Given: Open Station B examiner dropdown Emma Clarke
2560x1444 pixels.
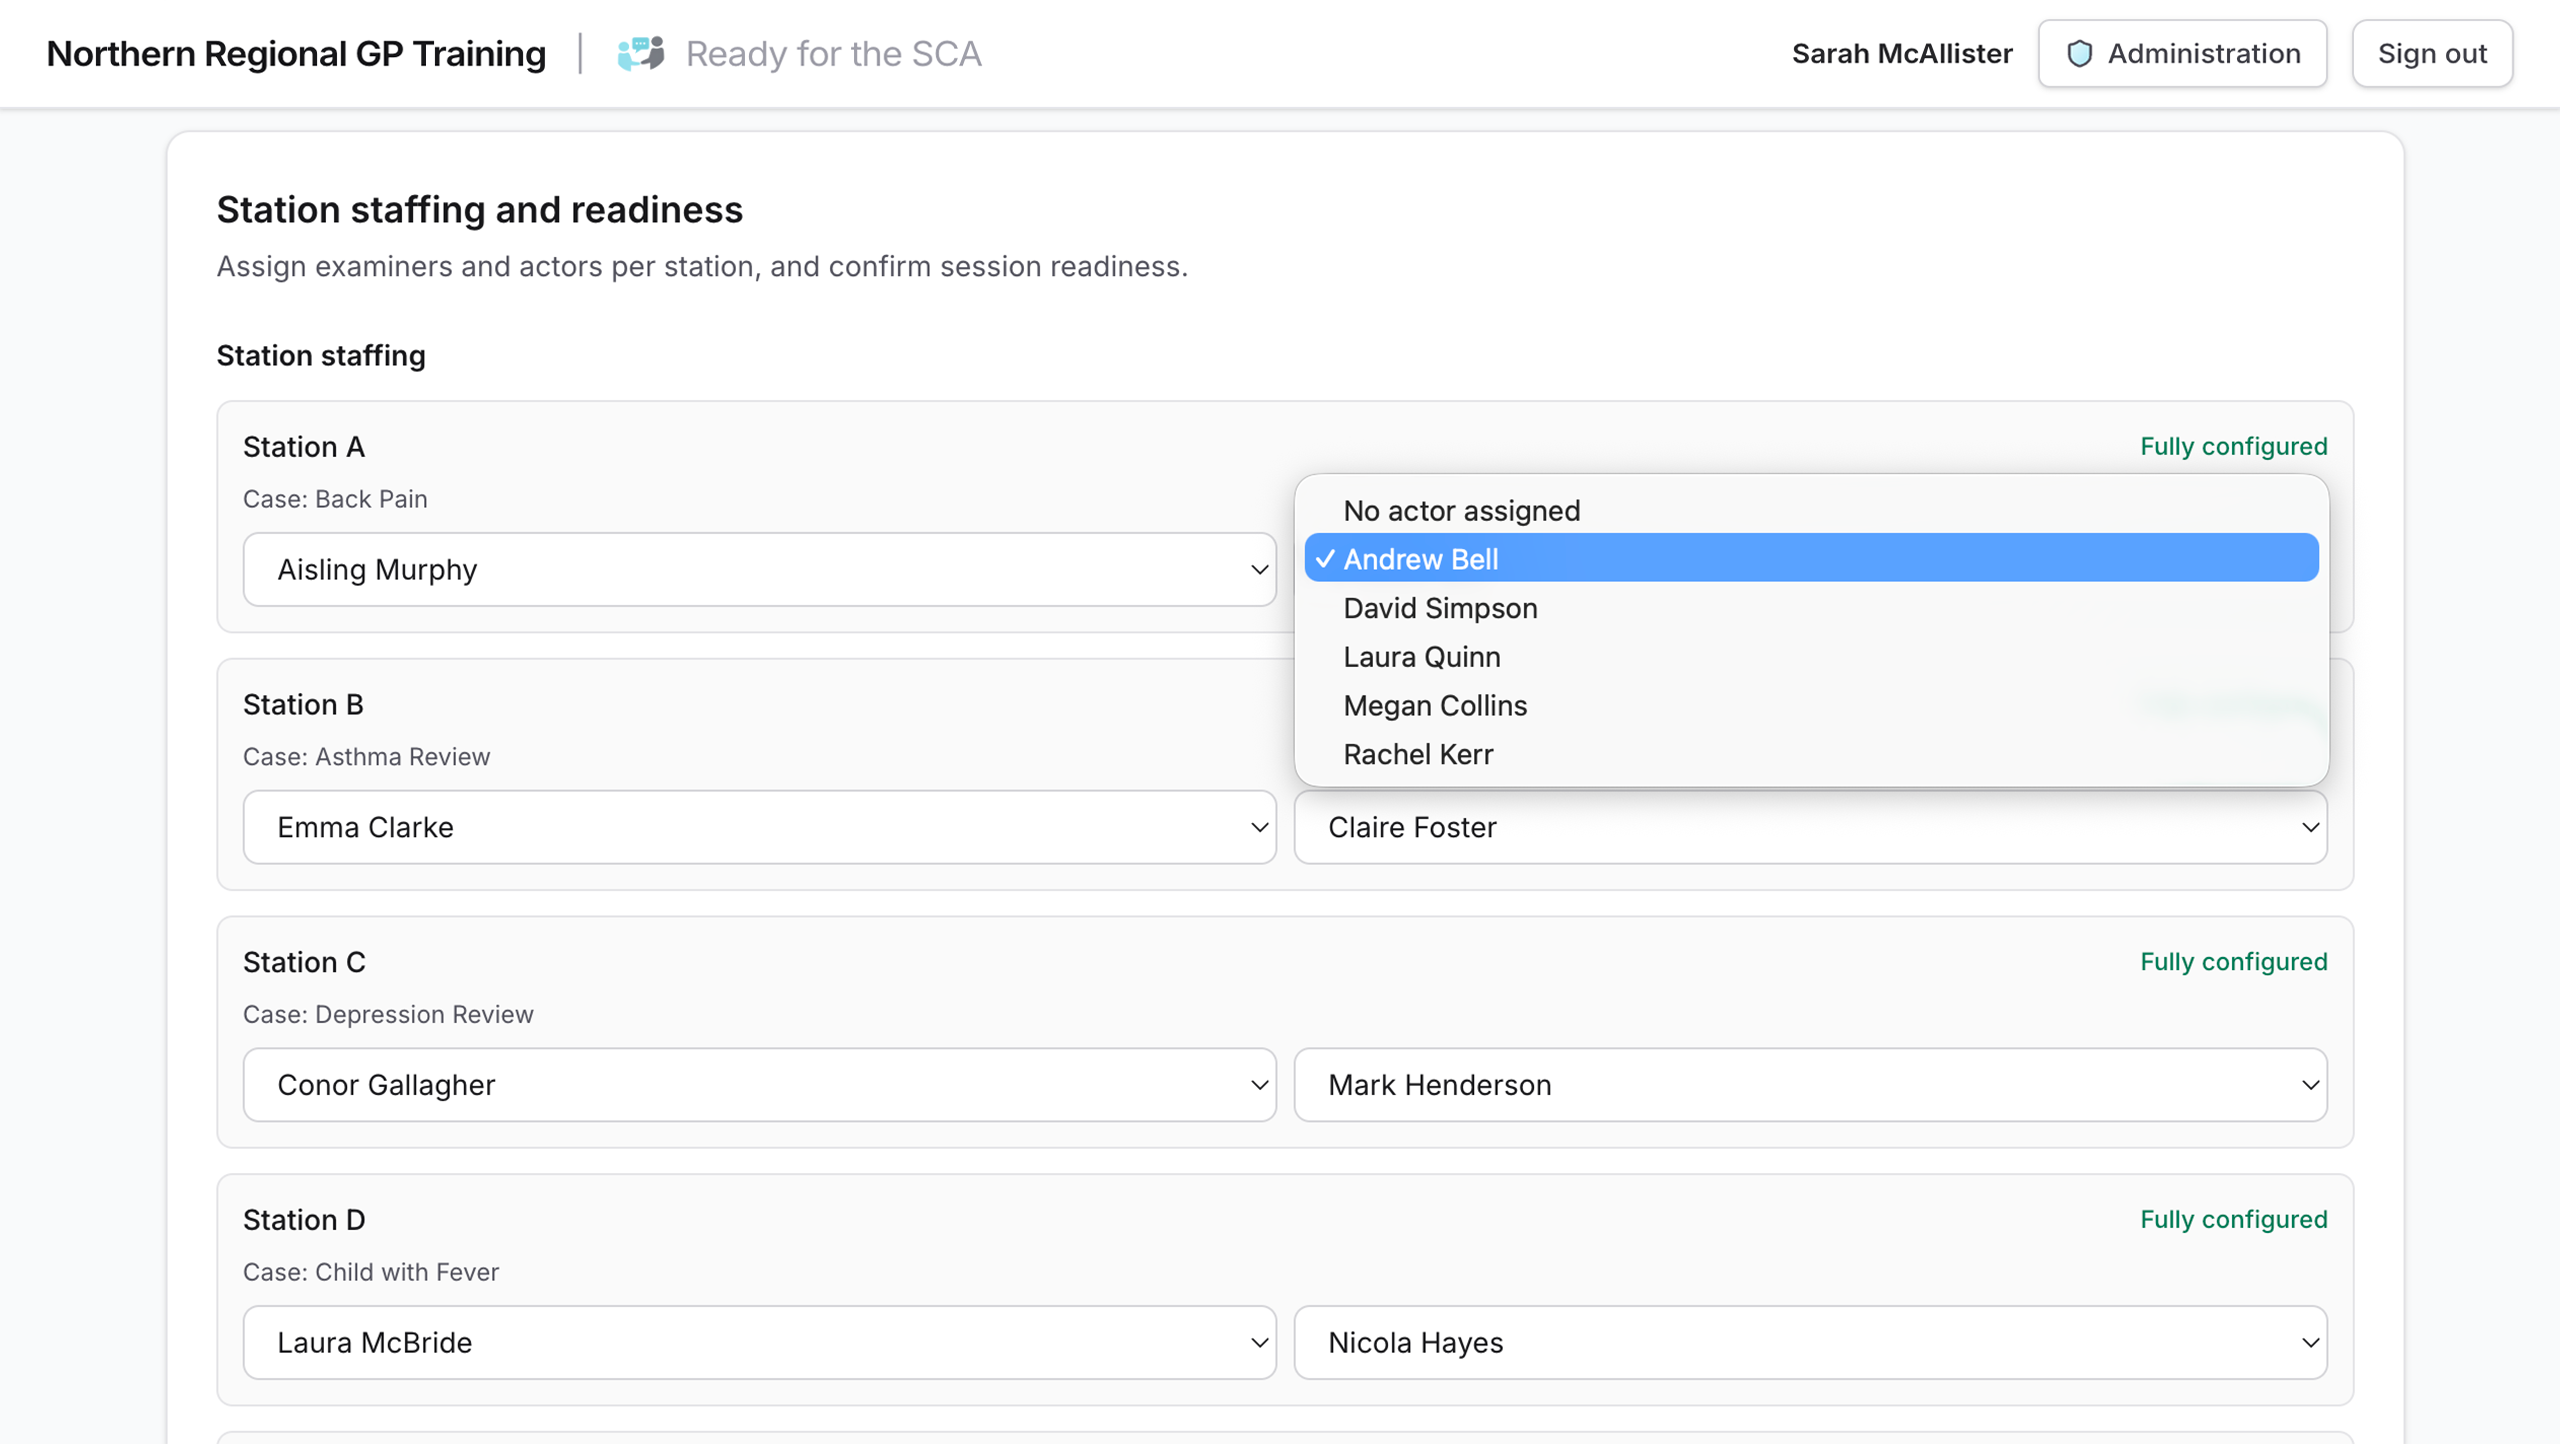Looking at the screenshot, I should point(759,827).
